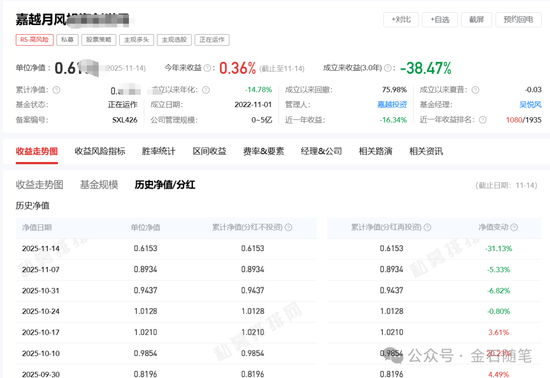
Task: Click the 2025-10-24 date row
Action: pos(41,312)
